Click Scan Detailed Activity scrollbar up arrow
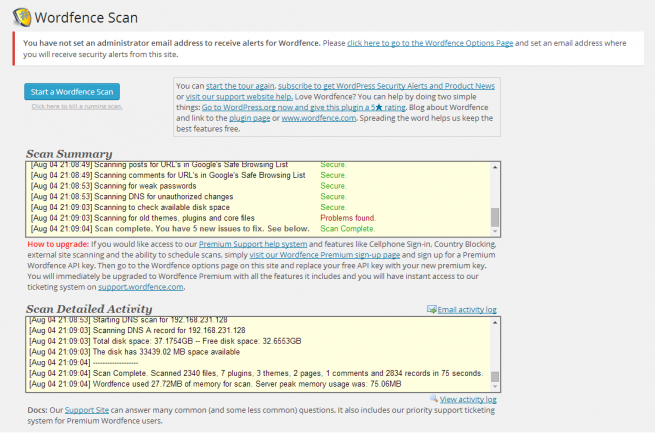The width and height of the screenshot is (655, 433). point(495,323)
